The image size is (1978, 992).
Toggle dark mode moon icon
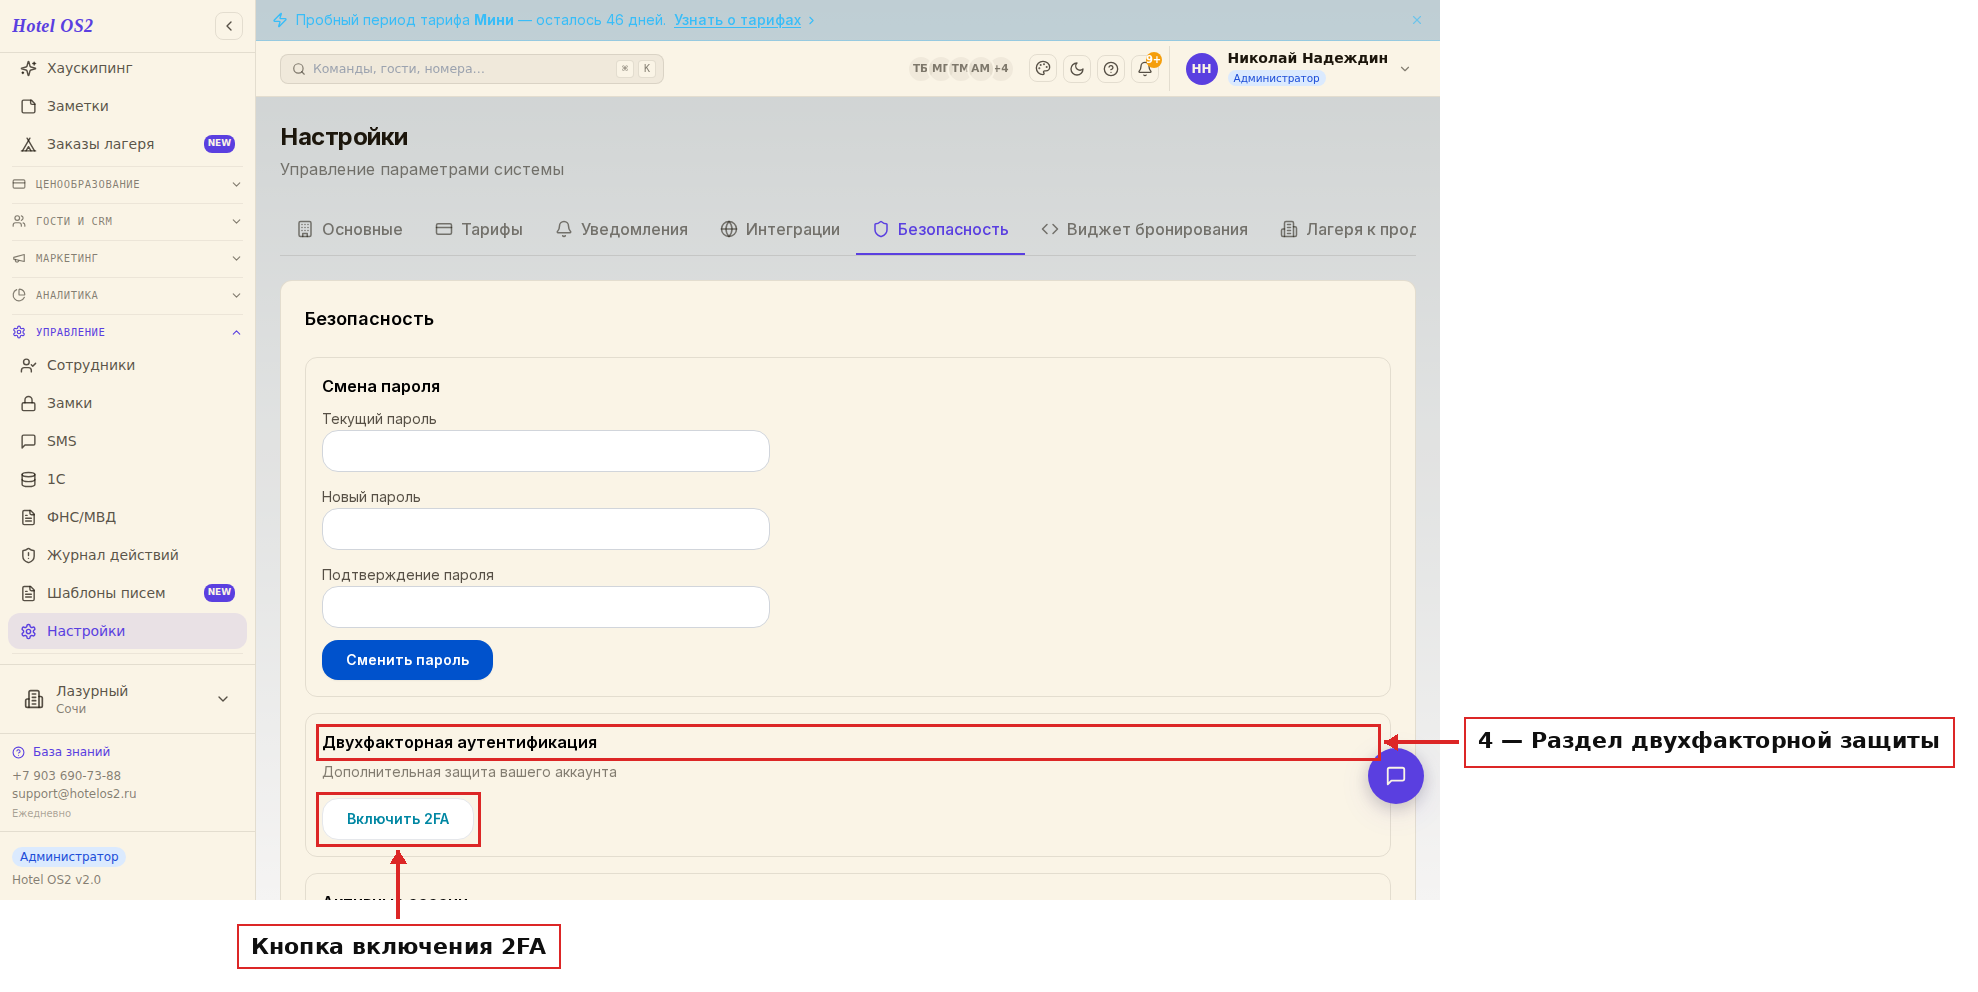1077,69
